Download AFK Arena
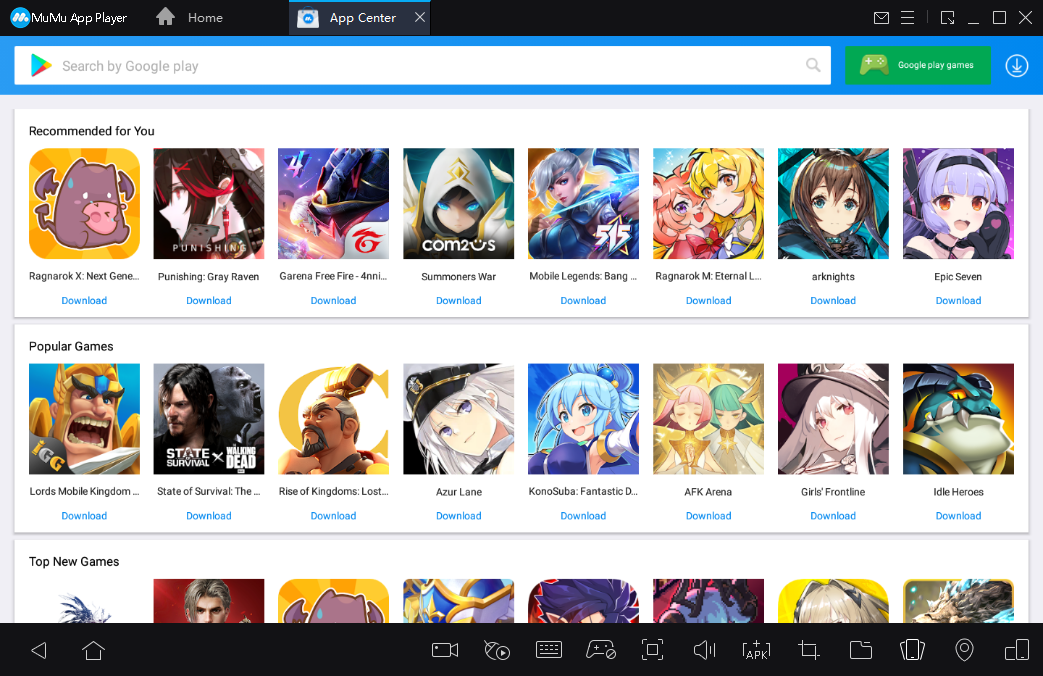 tap(708, 516)
